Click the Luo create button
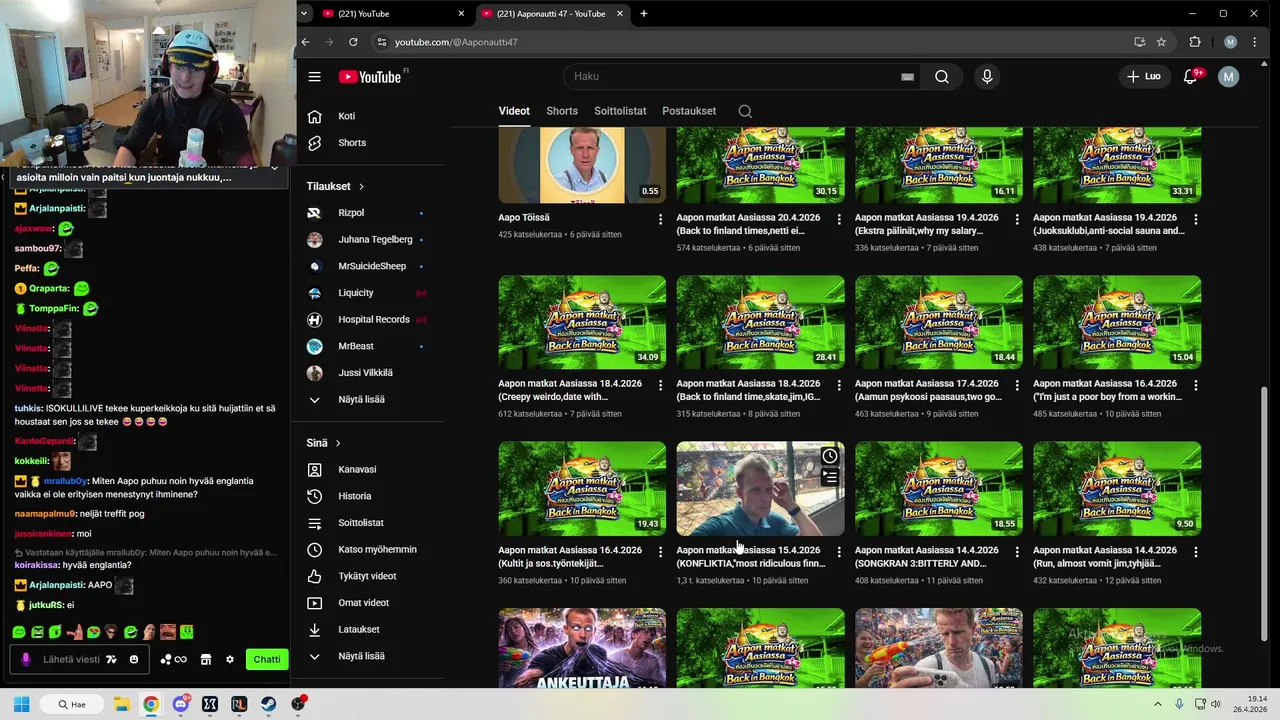This screenshot has height=720, width=1280. tap(1143, 77)
